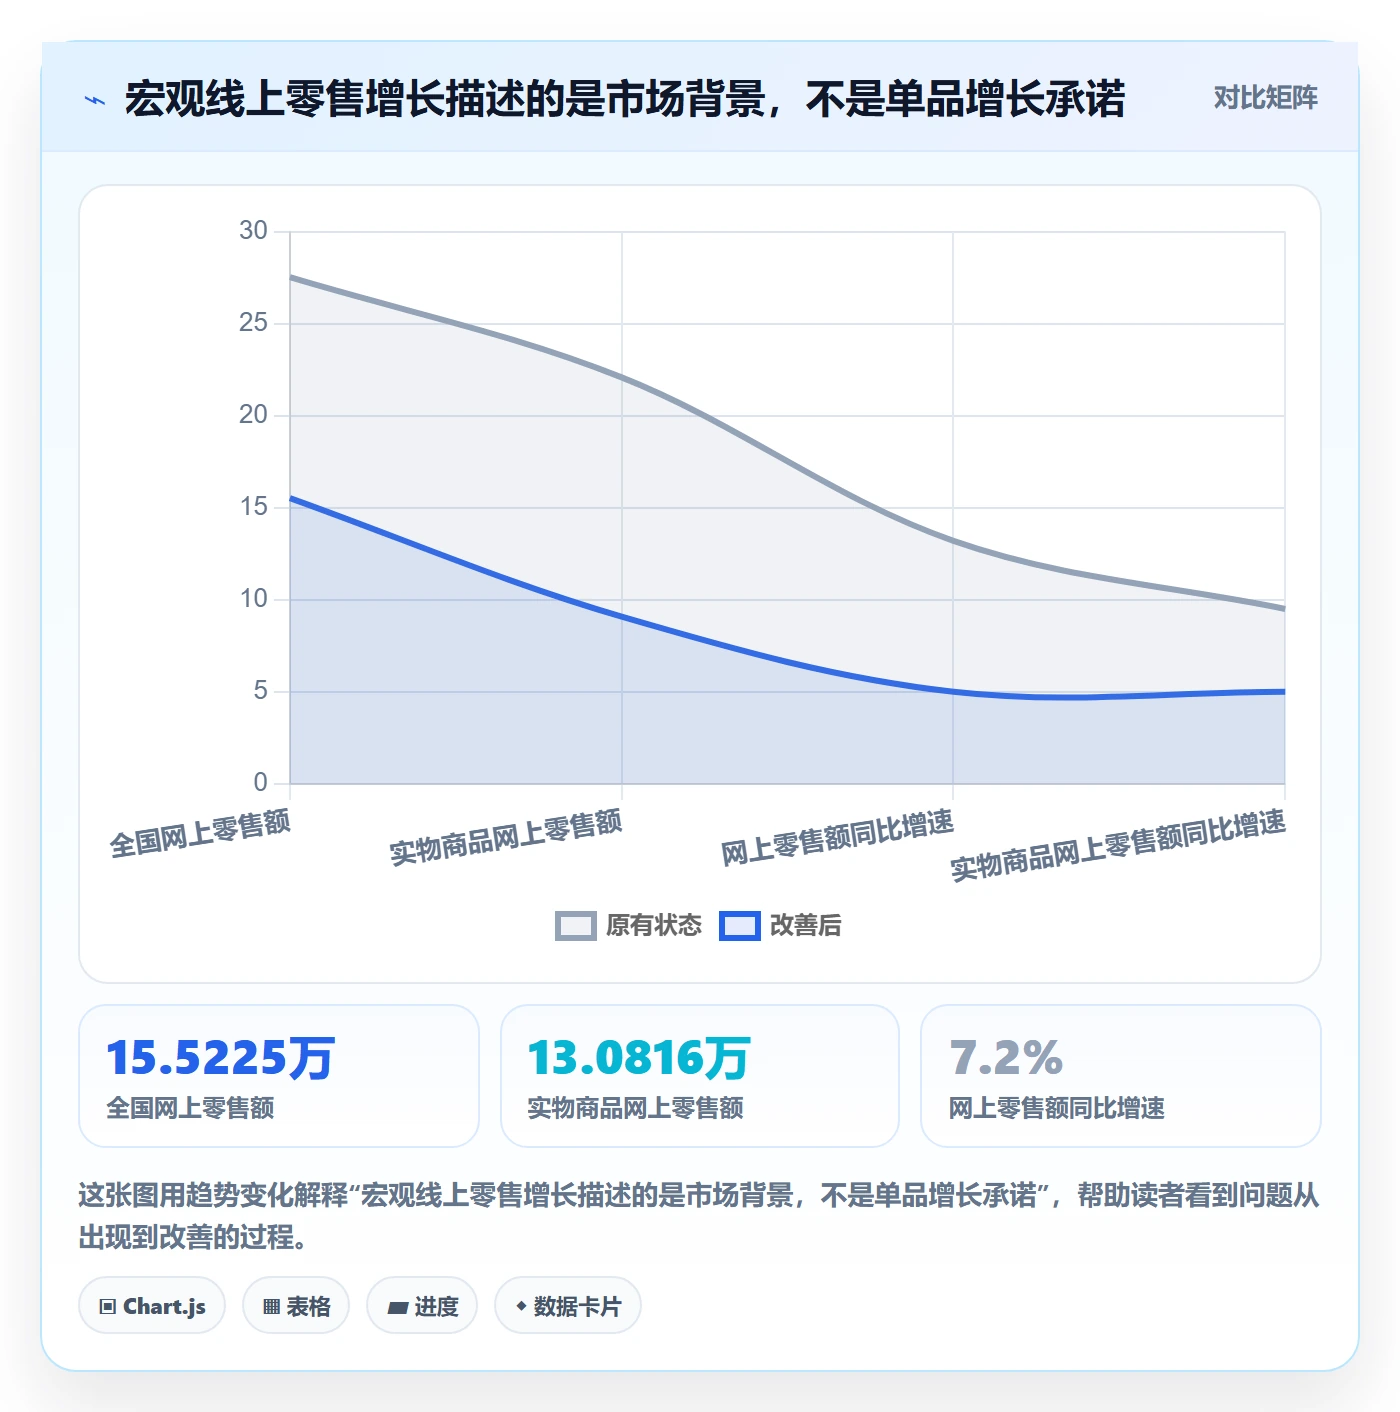Click the grey 原有状态 legend color box
1400x1412 pixels.
[575, 926]
